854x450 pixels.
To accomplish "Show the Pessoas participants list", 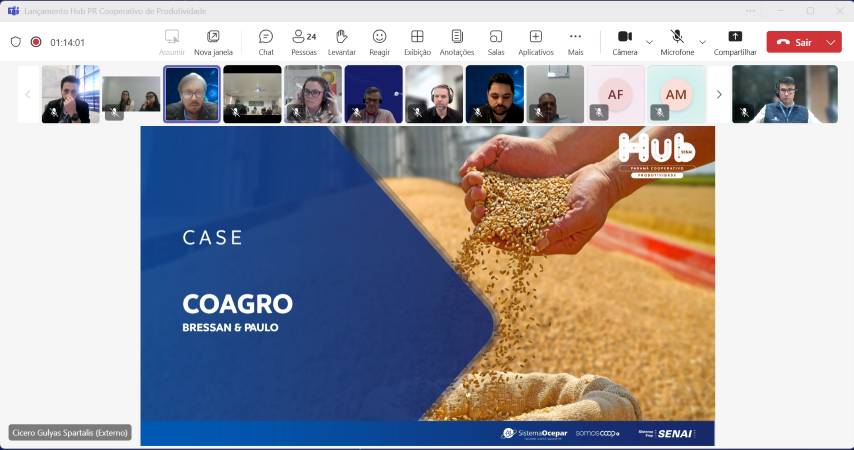I will (304, 42).
